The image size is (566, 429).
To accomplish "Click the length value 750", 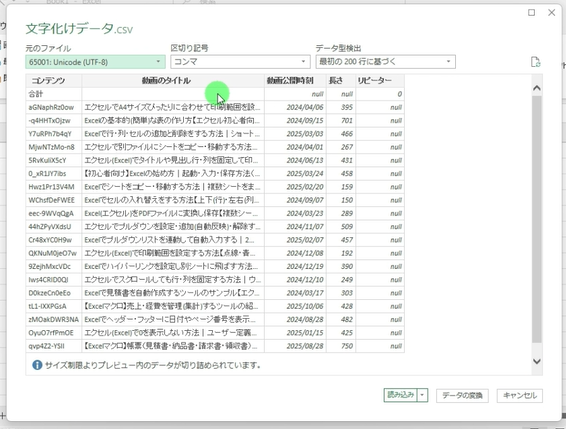I will (341, 346).
